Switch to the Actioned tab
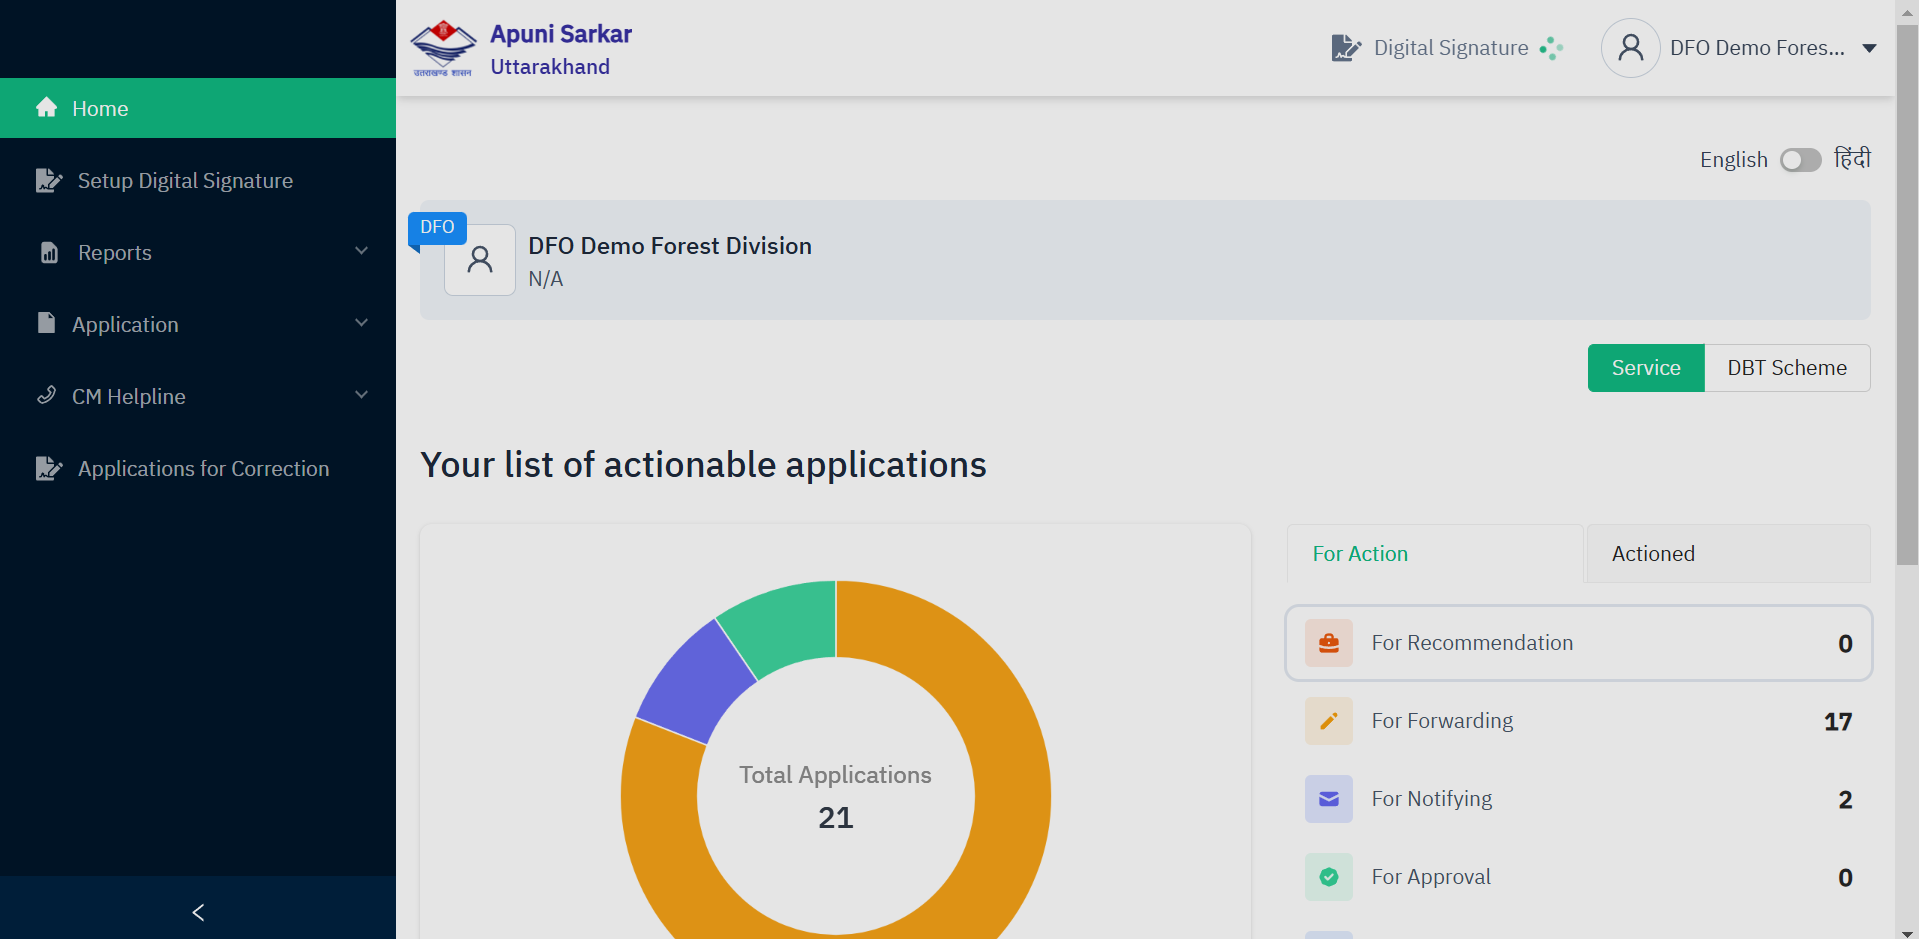The width and height of the screenshot is (1919, 939). (x=1728, y=554)
